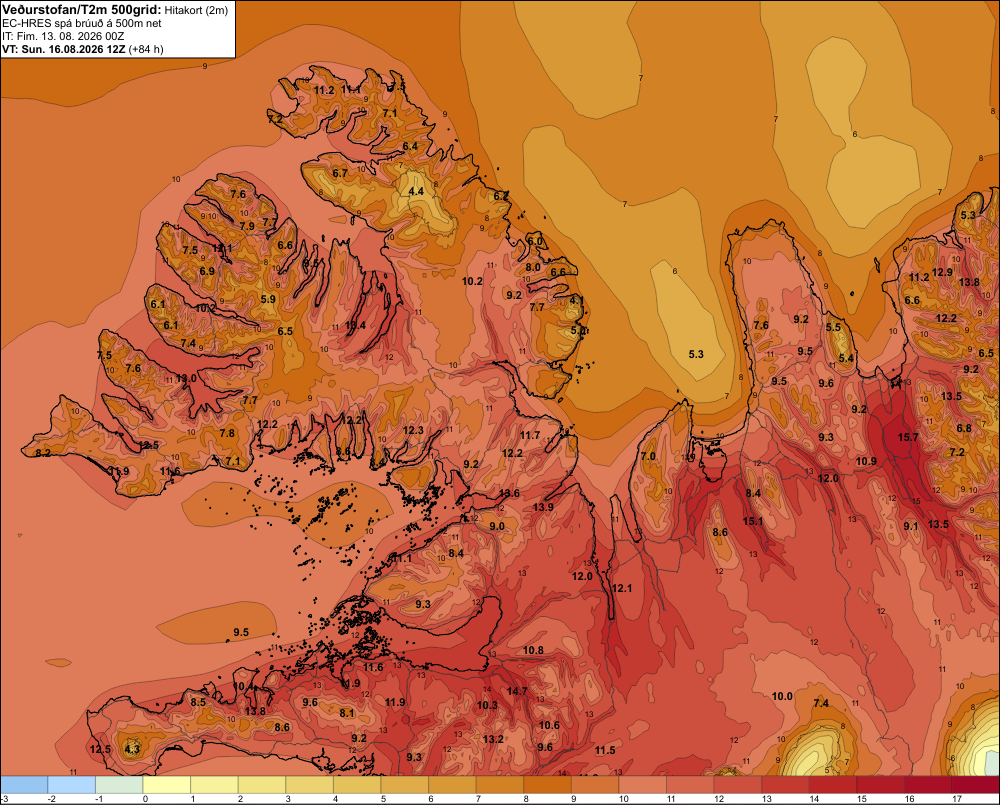The width and height of the screenshot is (1000, 805).
Task: Pick the legend swatch between -1 and 0
Action: coord(119,785)
